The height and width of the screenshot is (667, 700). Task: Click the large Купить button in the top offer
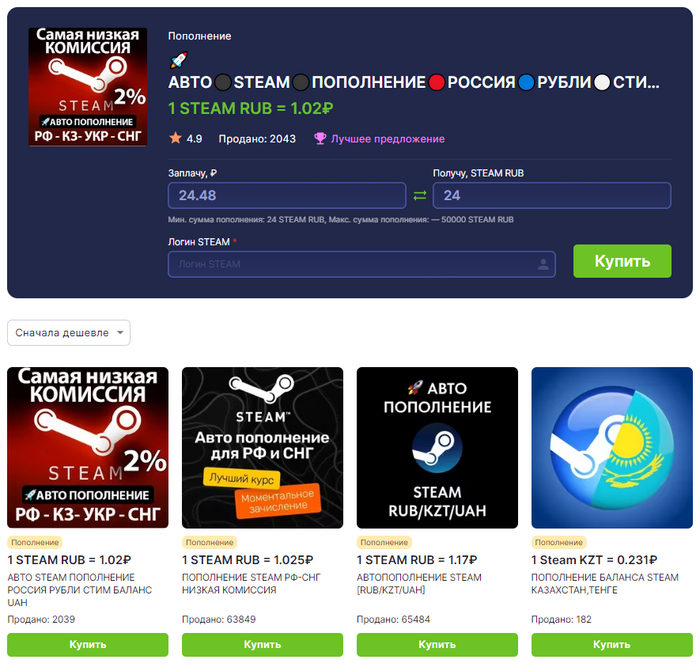tap(622, 261)
